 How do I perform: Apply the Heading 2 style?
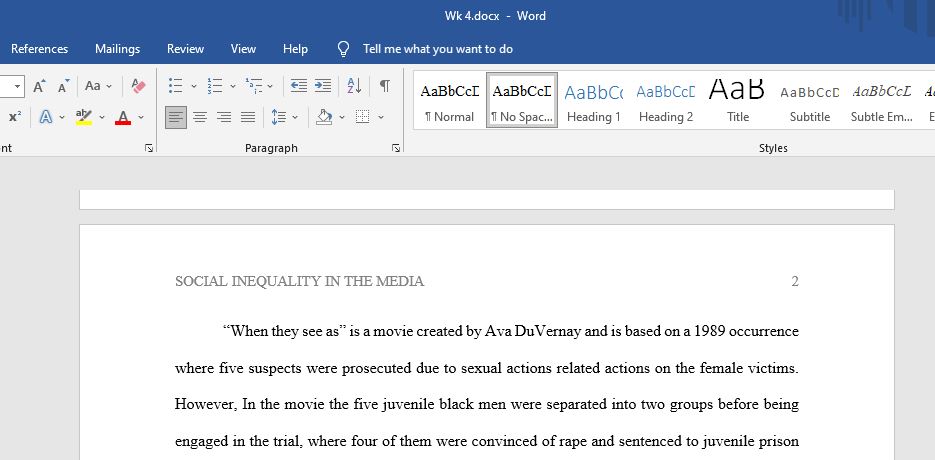[665, 100]
